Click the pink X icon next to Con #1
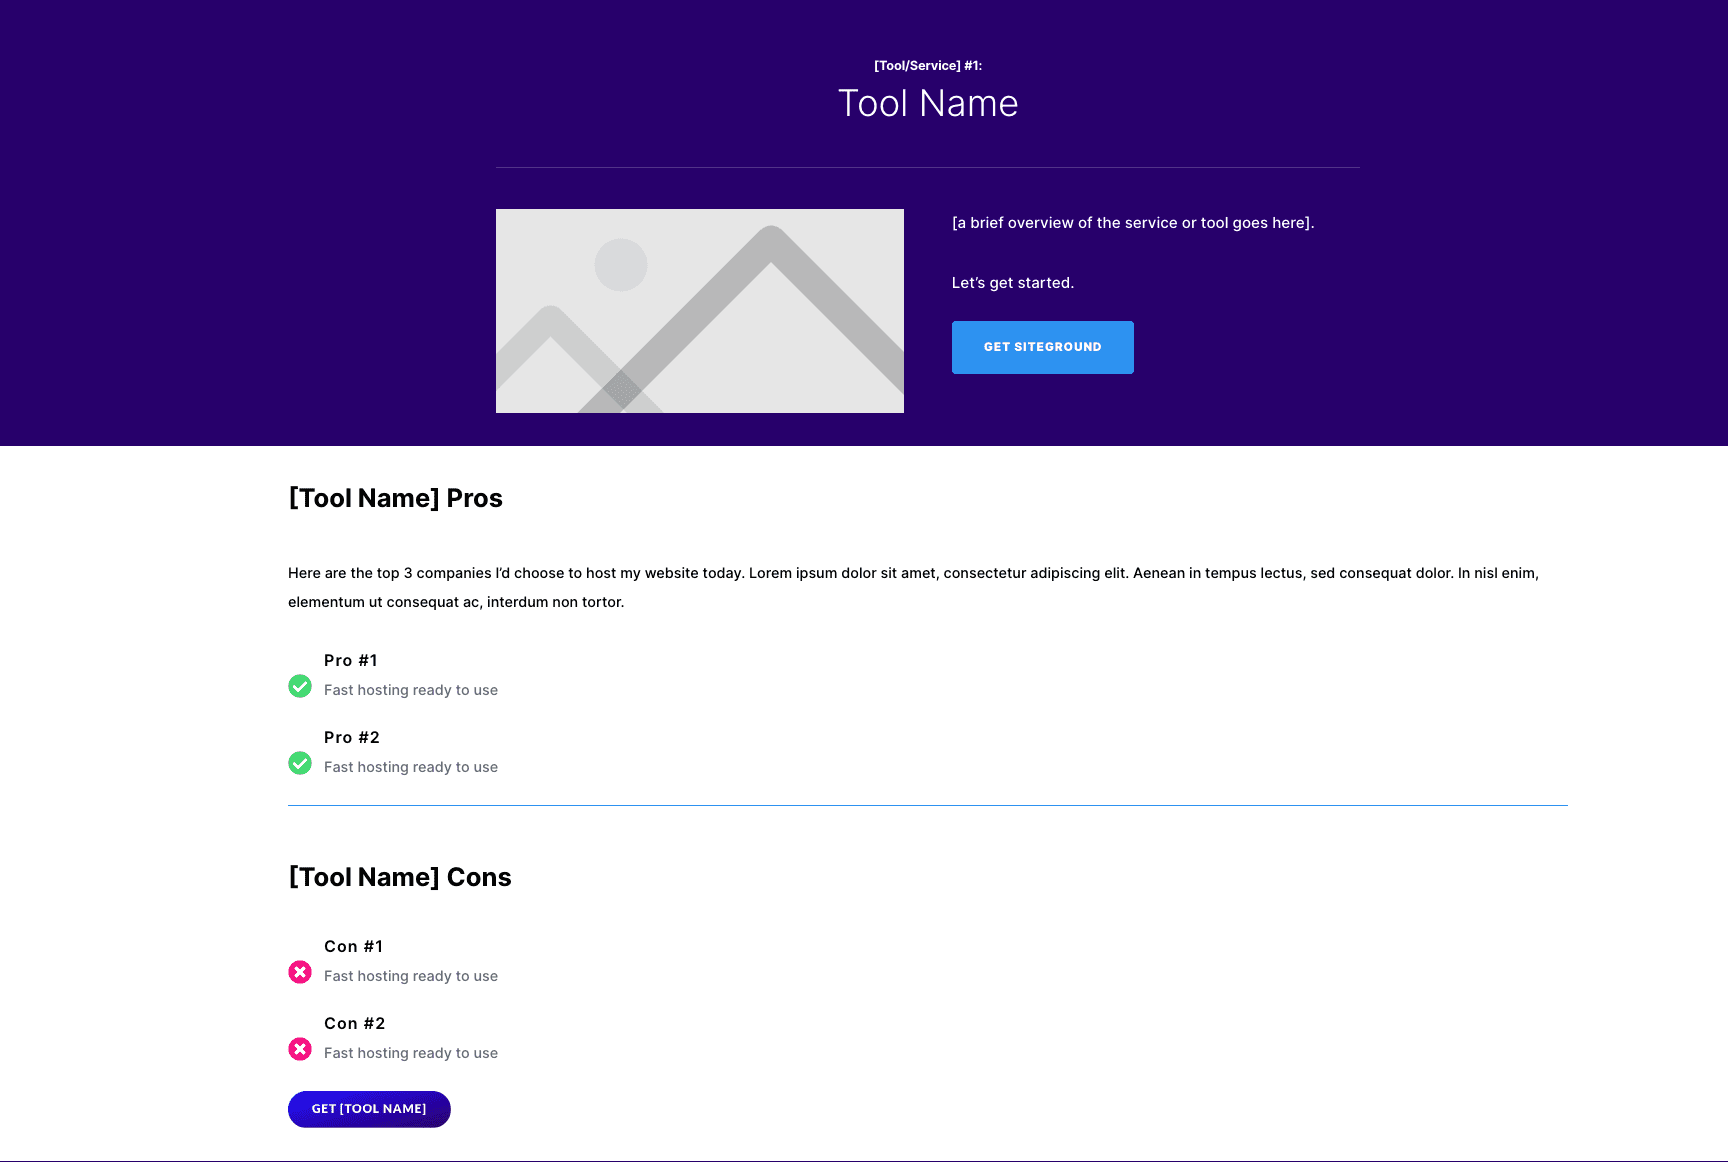 [x=300, y=971]
